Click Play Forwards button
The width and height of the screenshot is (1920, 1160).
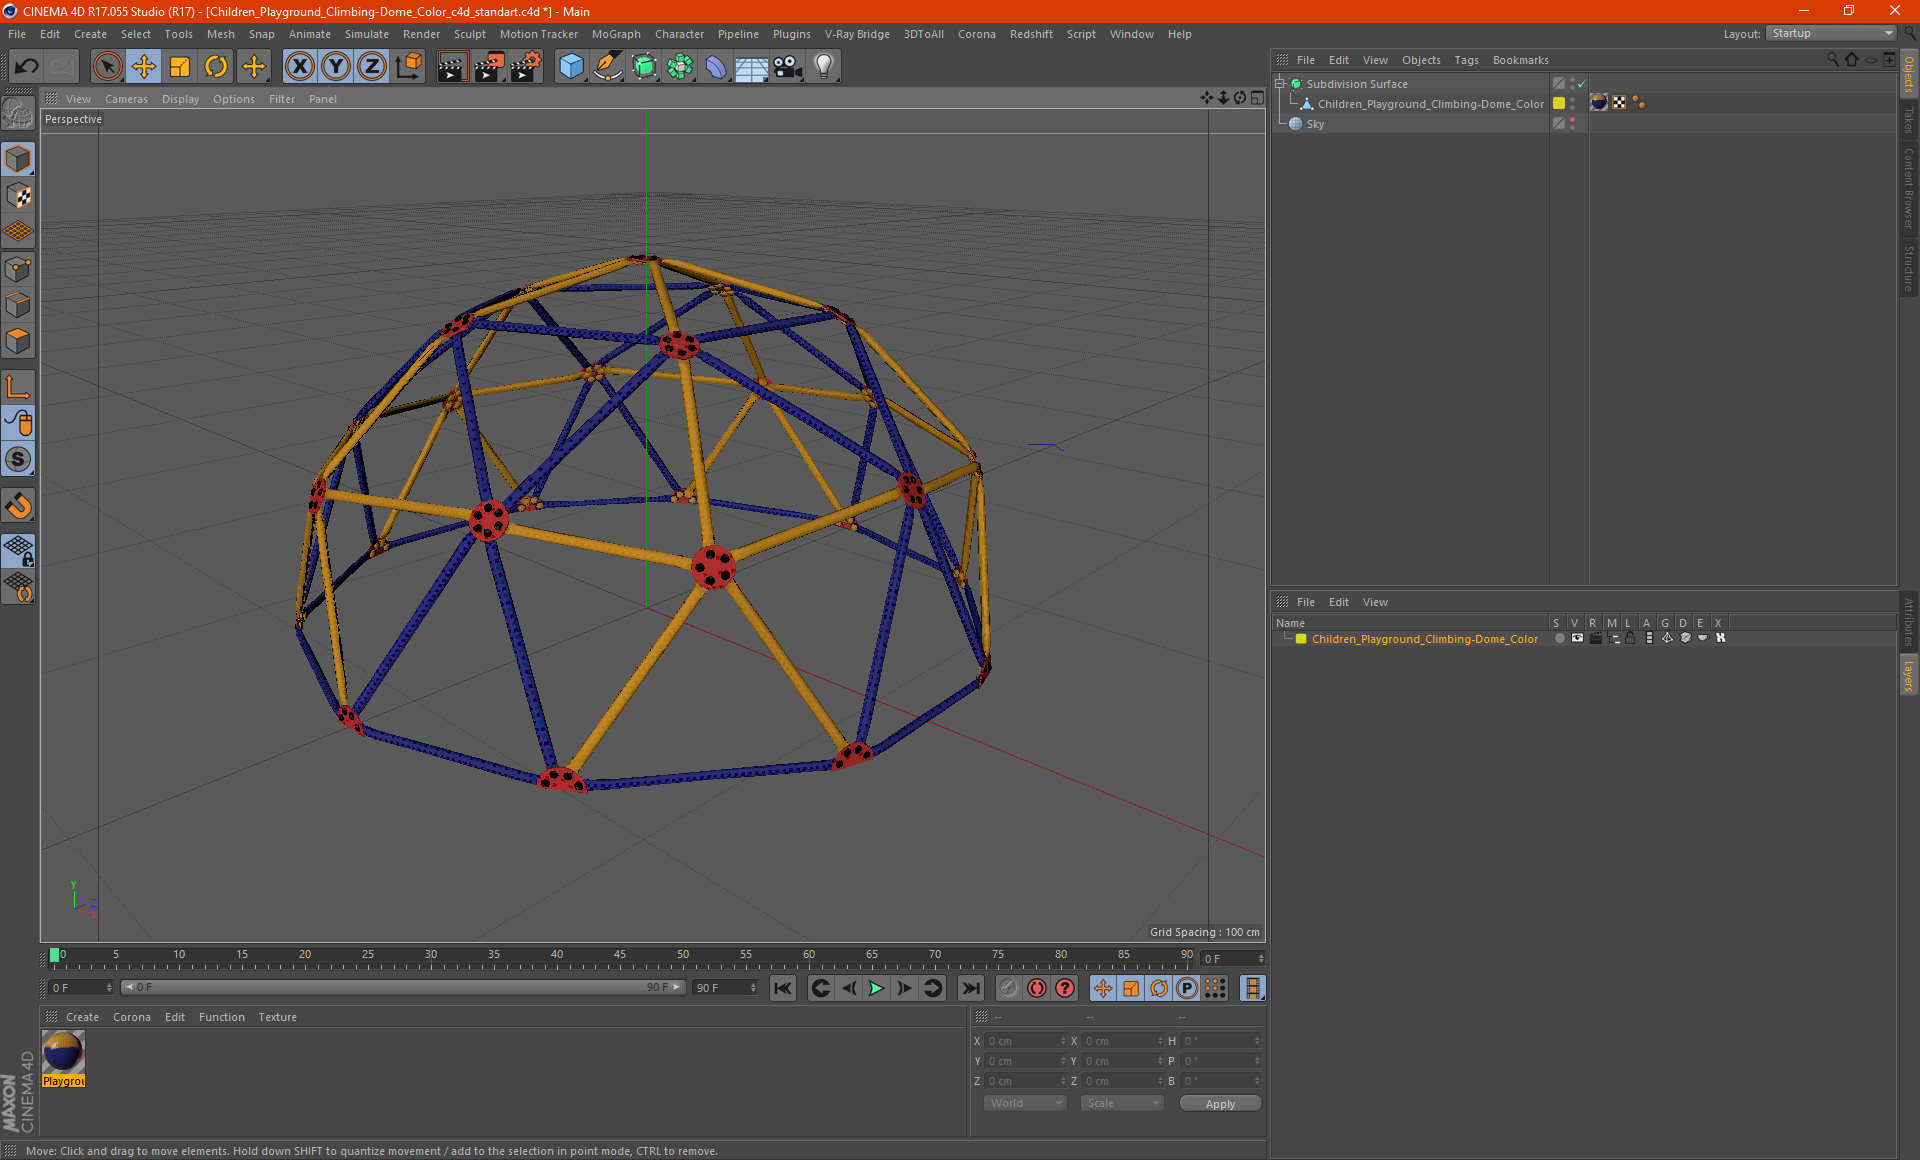coord(876,988)
